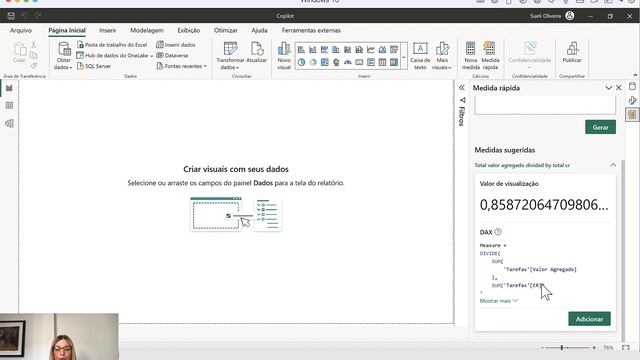Click the SQL Server data source
The height and width of the screenshot is (360, 640).
(94, 66)
